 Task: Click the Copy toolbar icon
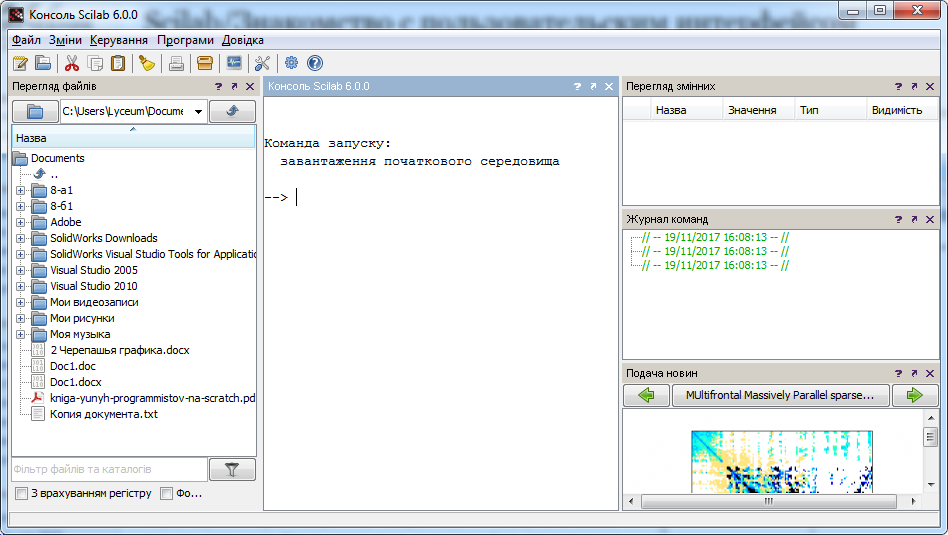[x=95, y=63]
